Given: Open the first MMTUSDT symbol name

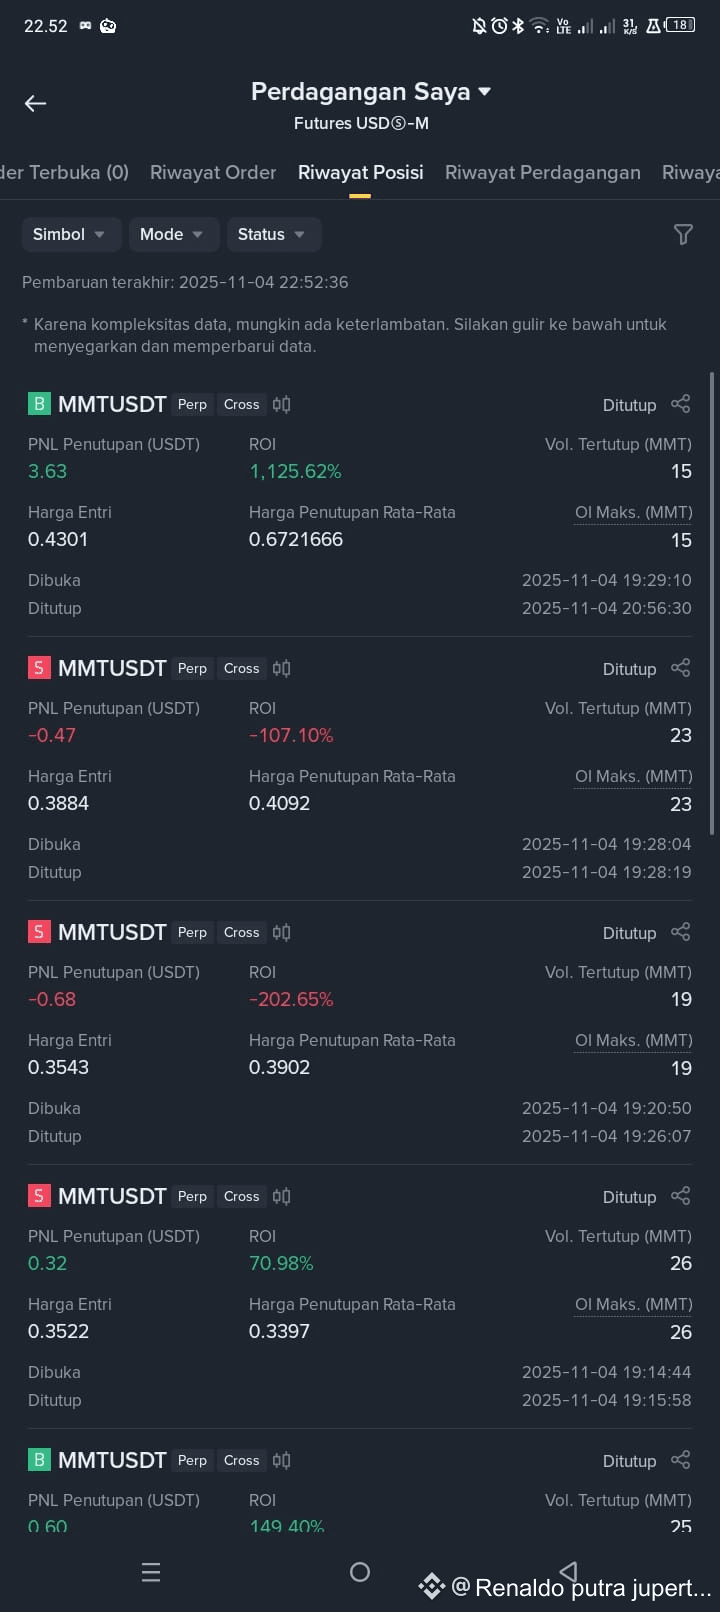Looking at the screenshot, I should 112,404.
